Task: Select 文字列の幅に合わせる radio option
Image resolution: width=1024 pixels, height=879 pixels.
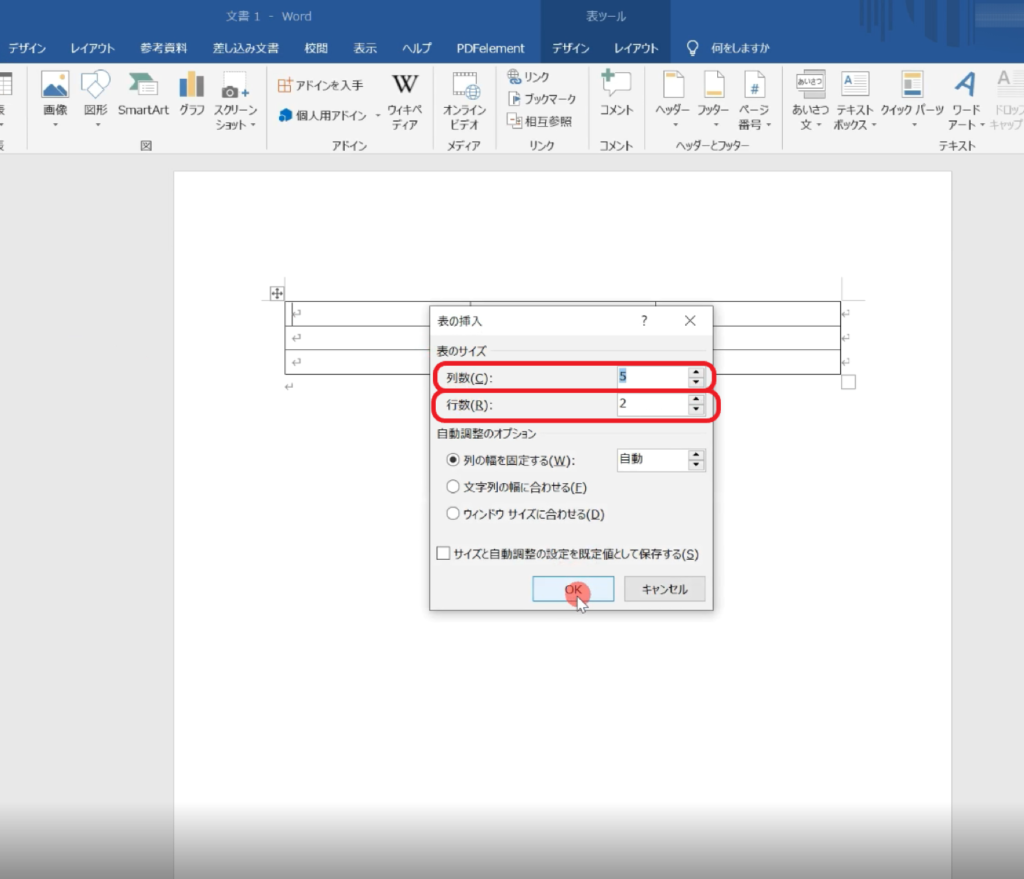Action: coord(454,488)
